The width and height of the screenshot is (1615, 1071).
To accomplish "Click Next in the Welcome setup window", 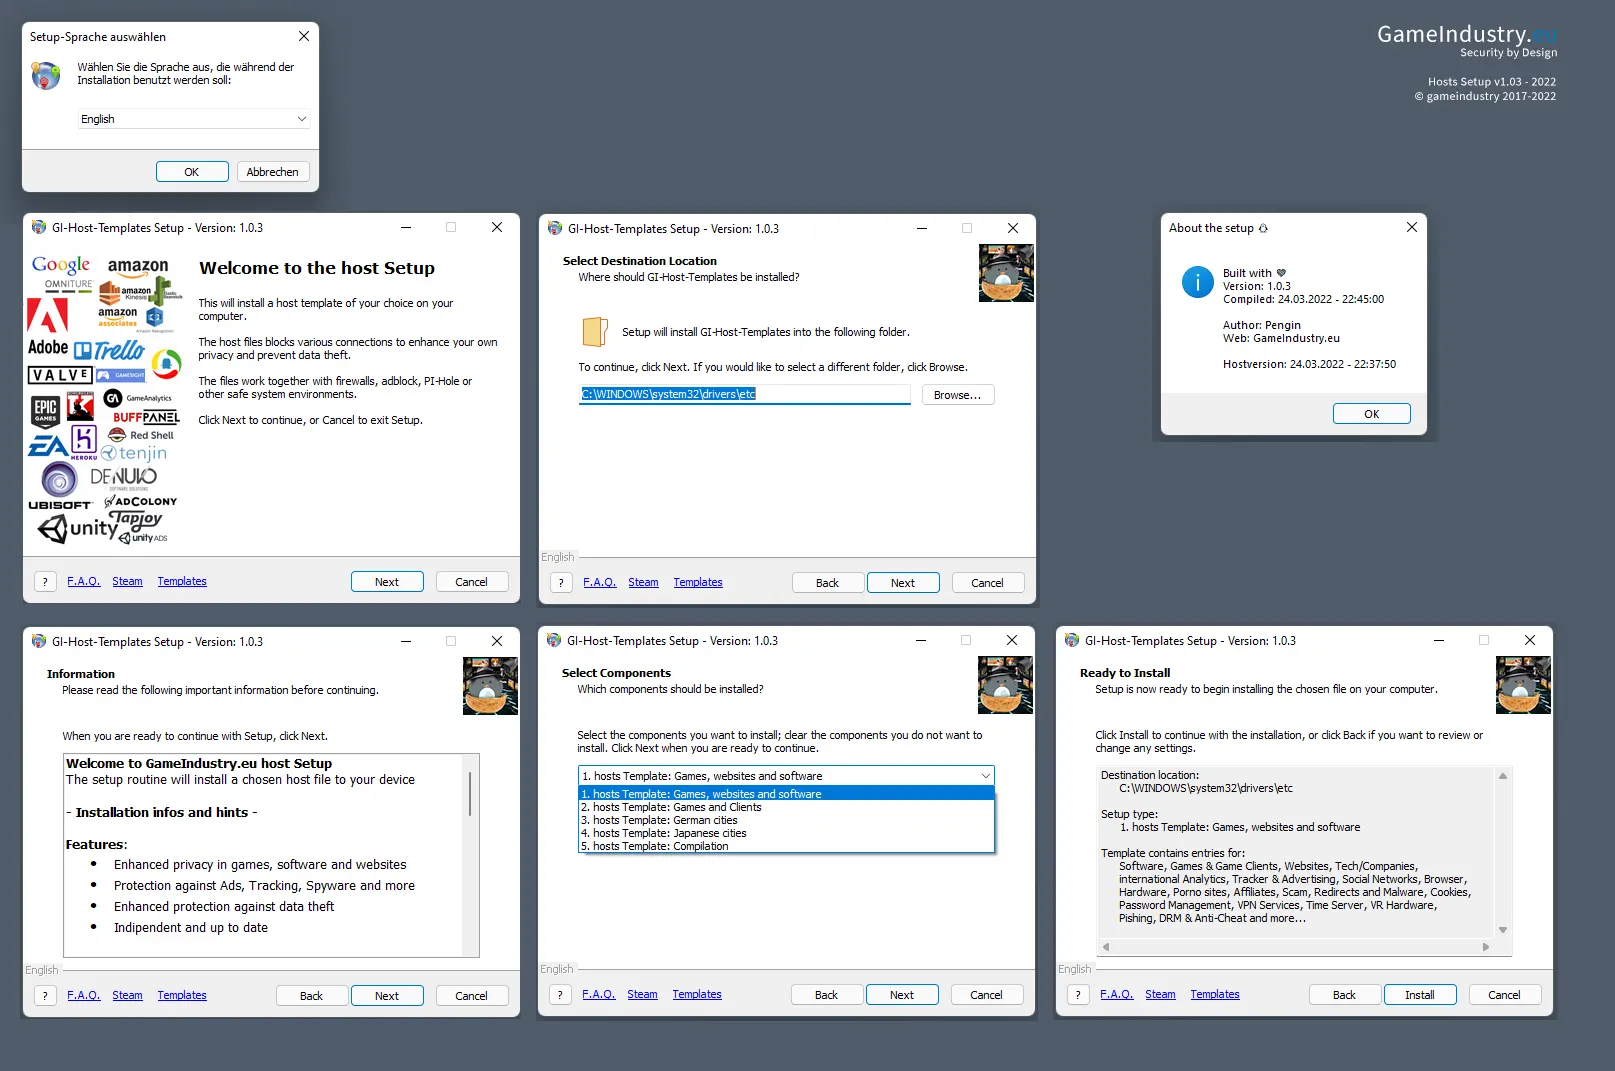I will [387, 582].
